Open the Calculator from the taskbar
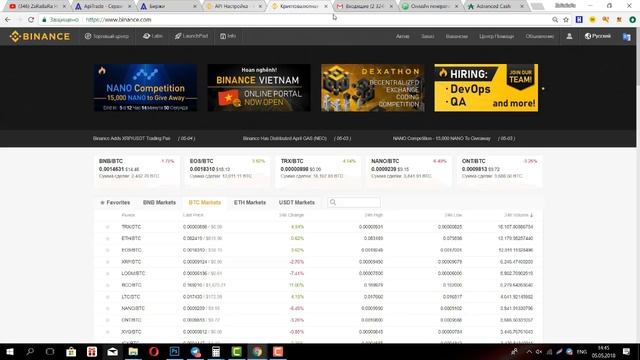The image size is (640, 360). click(216, 351)
